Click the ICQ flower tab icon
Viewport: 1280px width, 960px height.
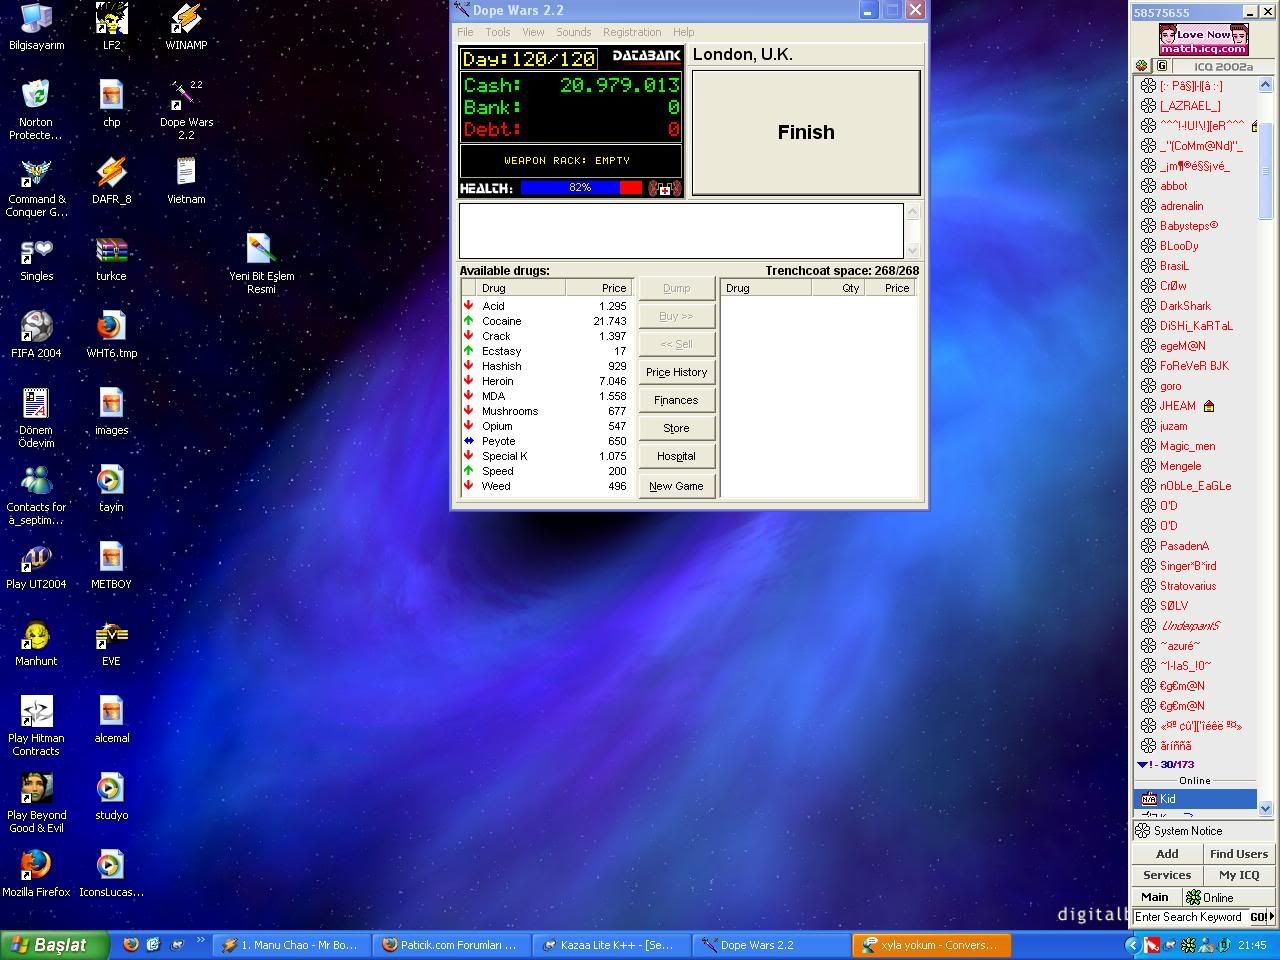point(1142,66)
